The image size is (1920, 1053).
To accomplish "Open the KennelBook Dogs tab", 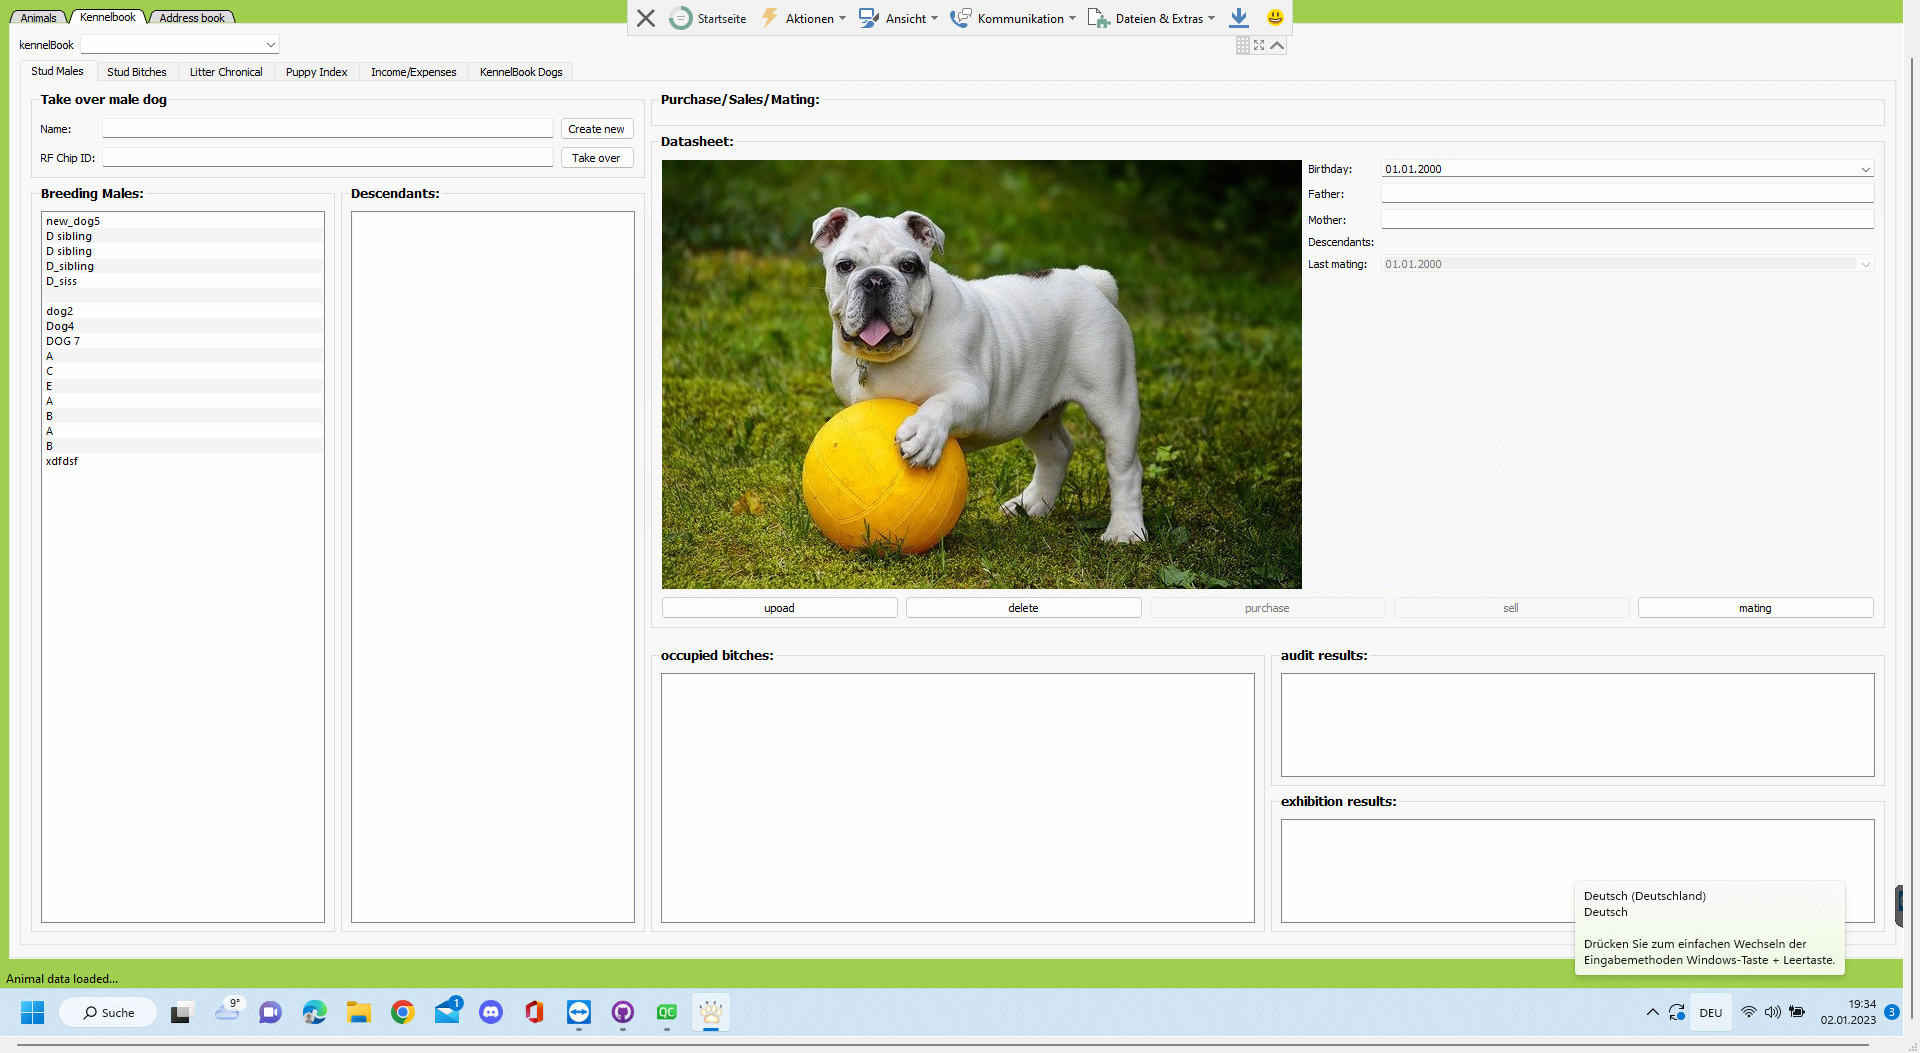I will pos(521,72).
